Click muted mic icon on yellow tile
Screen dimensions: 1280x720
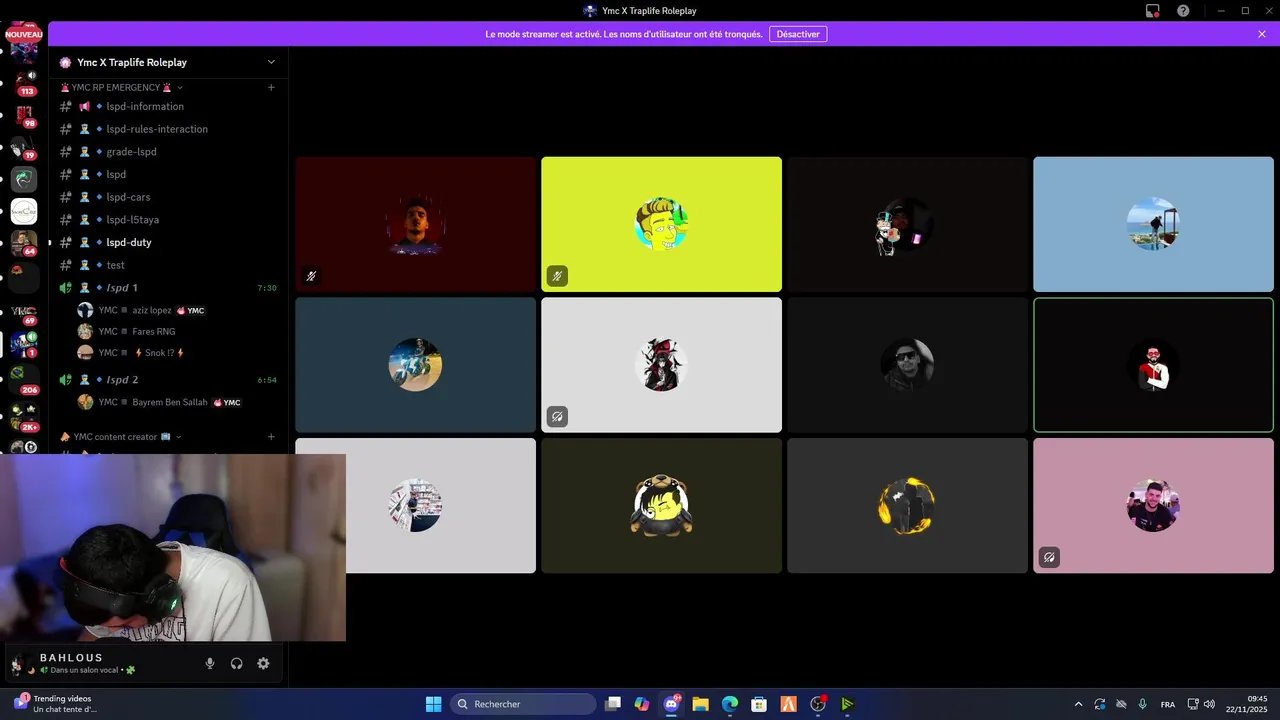click(557, 276)
